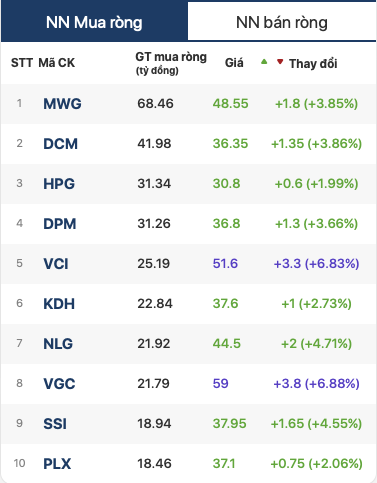Viewport: 377px width, 483px height.
Task: Open NLG stock ticker
Action: (58, 344)
